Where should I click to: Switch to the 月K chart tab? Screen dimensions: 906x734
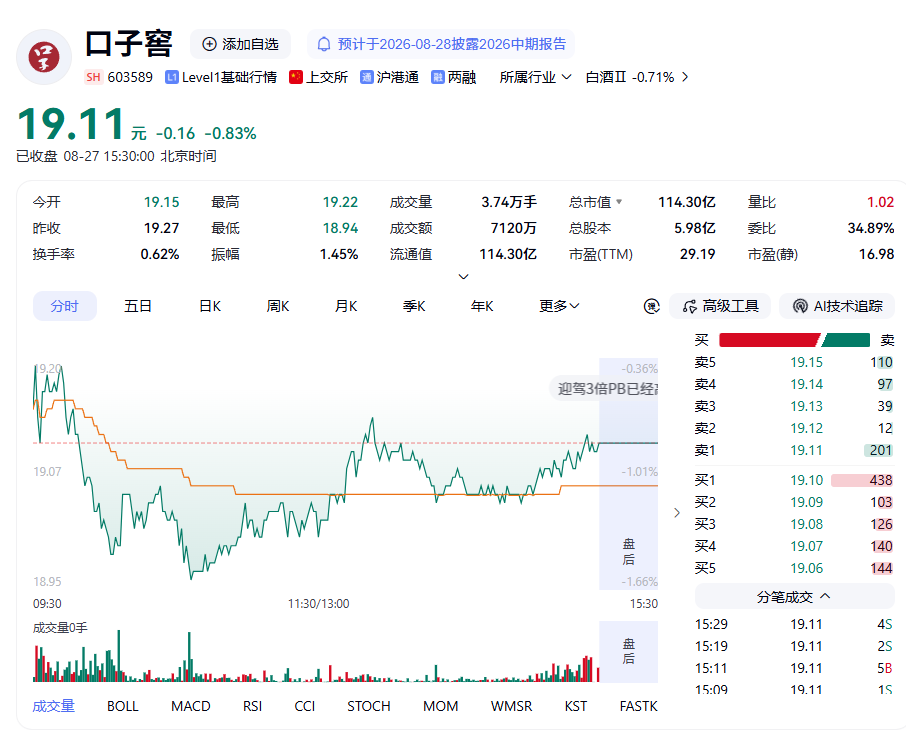click(x=346, y=306)
